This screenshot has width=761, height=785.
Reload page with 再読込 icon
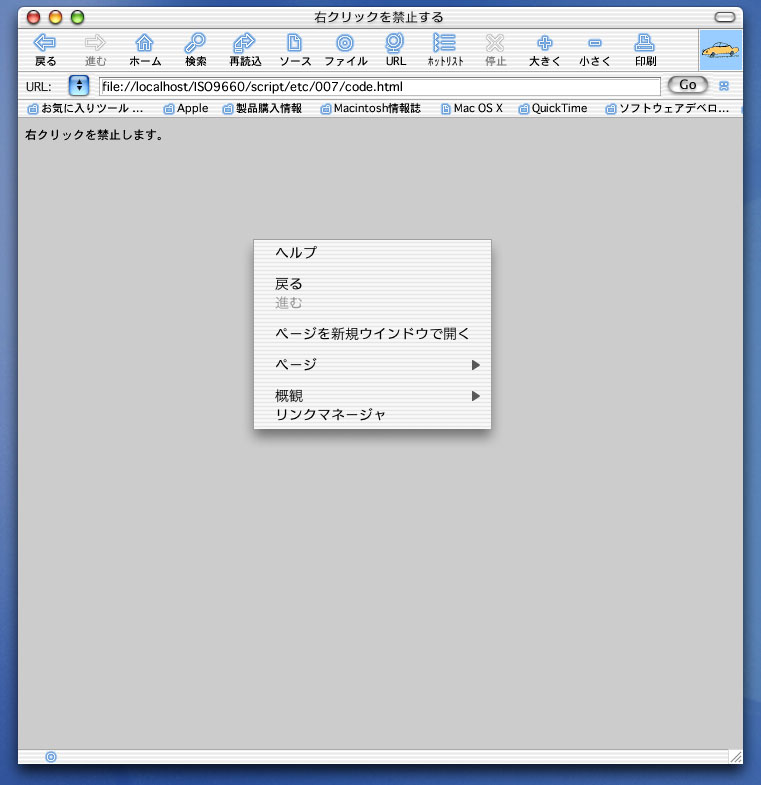pyautogui.click(x=245, y=44)
